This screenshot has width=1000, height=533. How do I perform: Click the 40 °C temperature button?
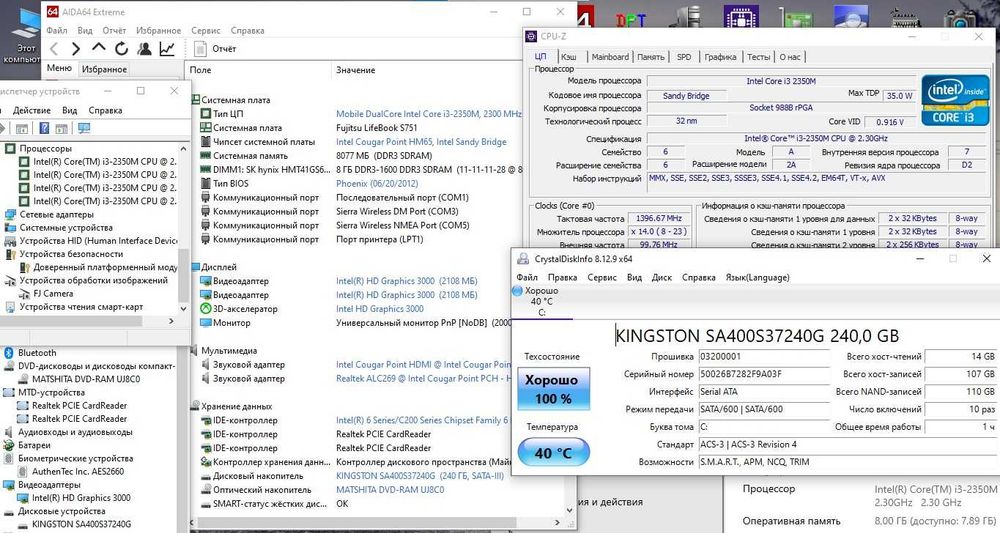(553, 453)
